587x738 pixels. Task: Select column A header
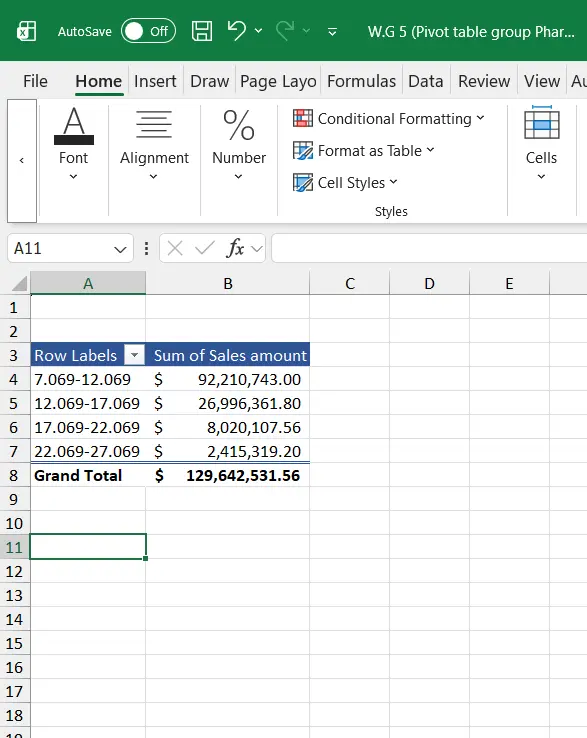coord(88,283)
